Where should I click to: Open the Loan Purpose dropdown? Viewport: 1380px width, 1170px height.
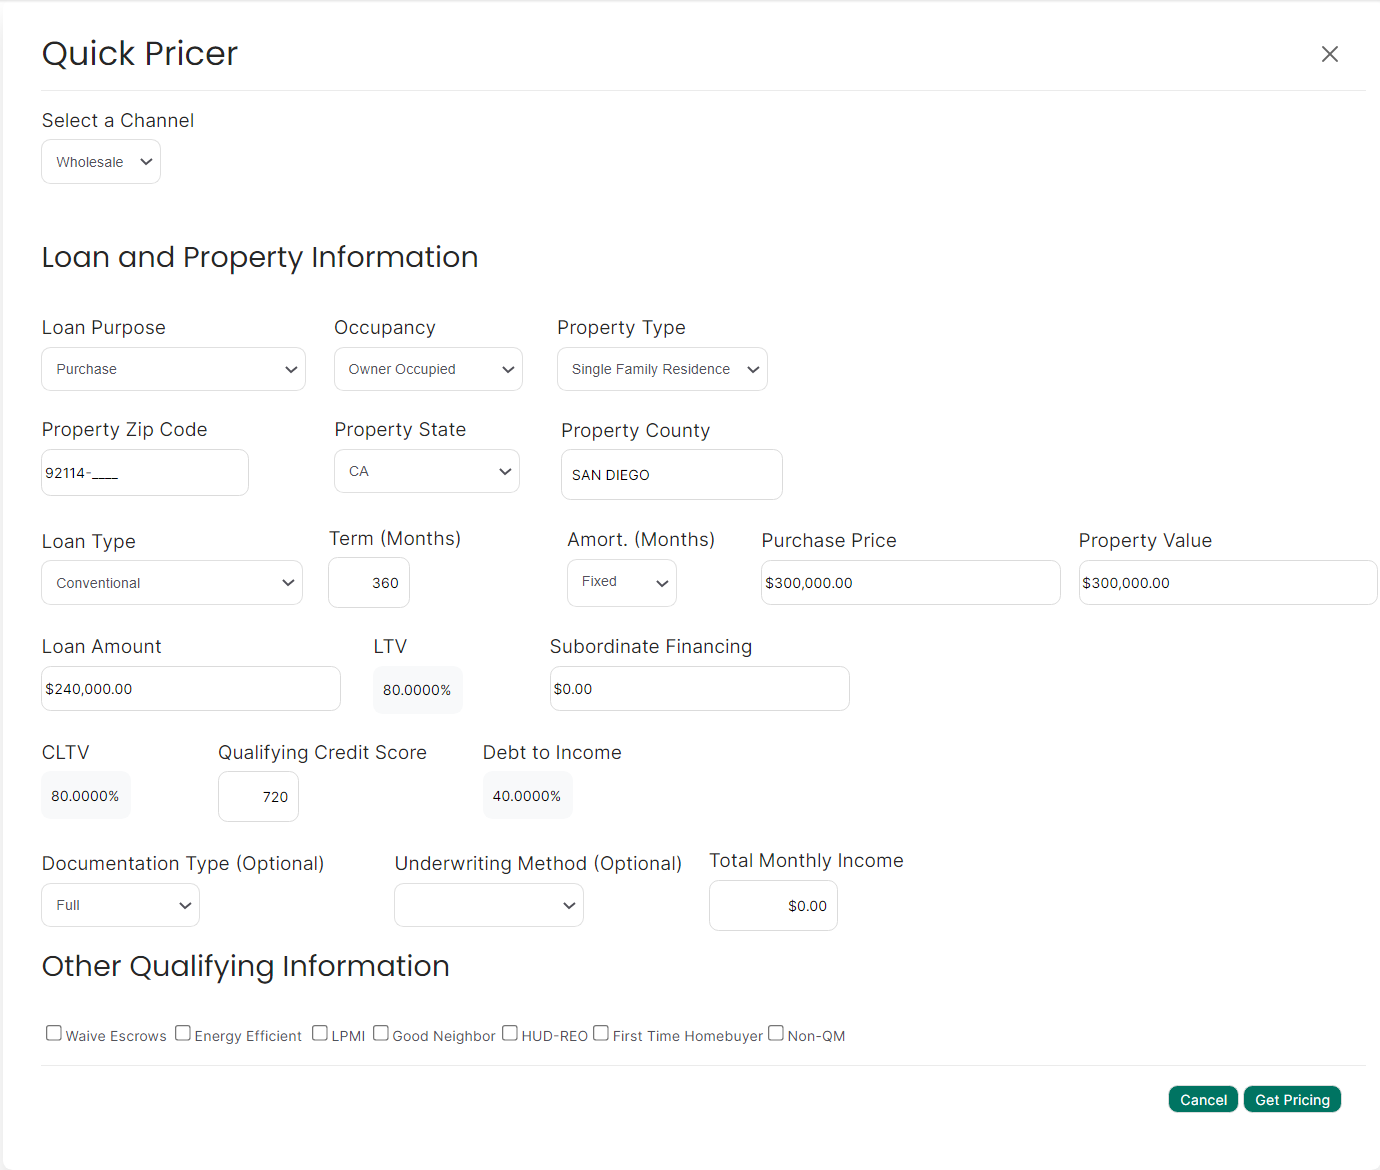coord(173,369)
